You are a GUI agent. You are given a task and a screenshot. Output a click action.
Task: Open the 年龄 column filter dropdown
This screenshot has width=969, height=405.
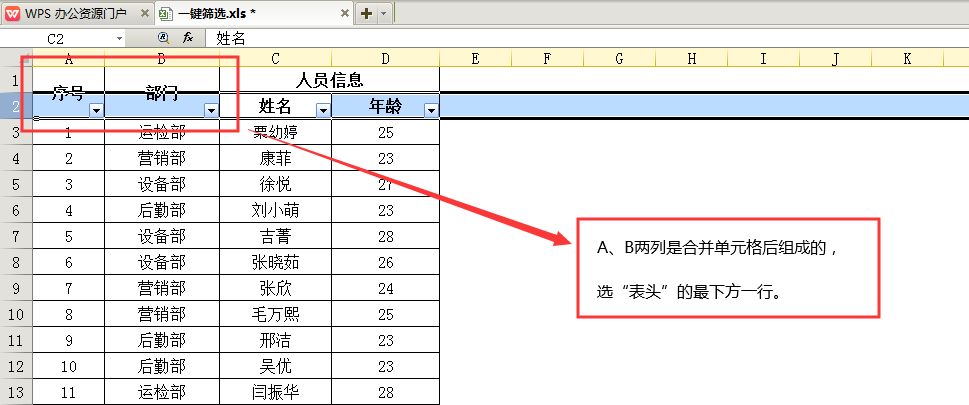pos(431,111)
